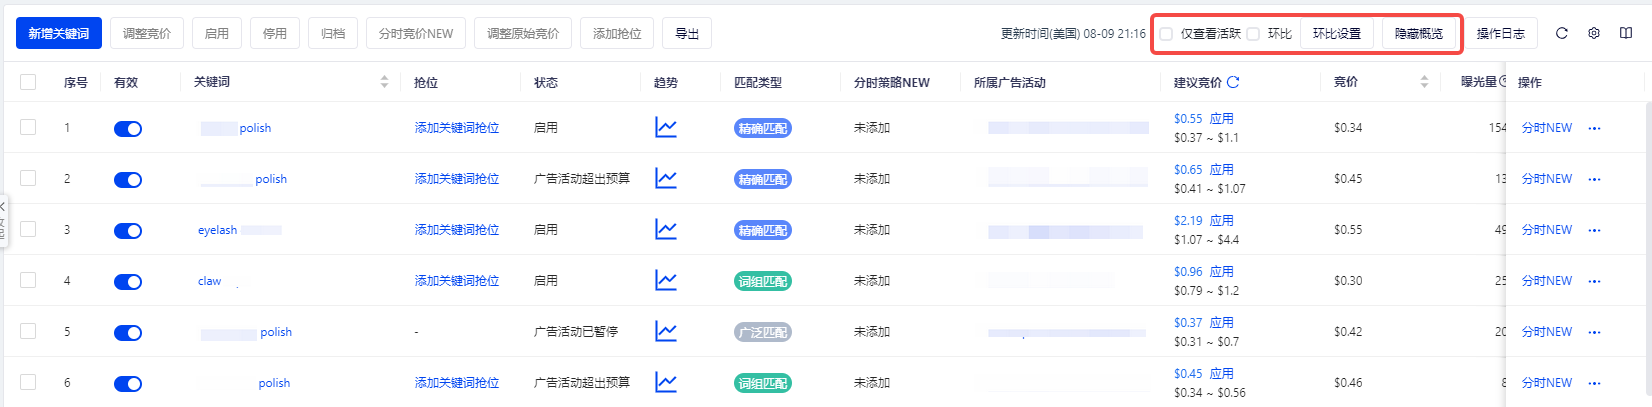Viewport: 1652px width, 407px height.
Task: Toggle the 有效 switch for row 1
Action: [x=128, y=128]
